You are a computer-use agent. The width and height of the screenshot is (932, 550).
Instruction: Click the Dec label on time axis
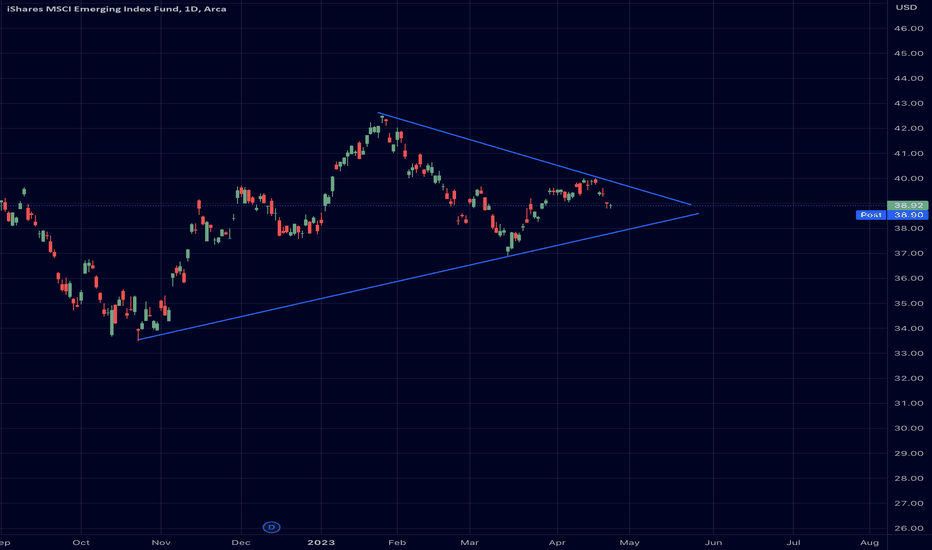241,542
